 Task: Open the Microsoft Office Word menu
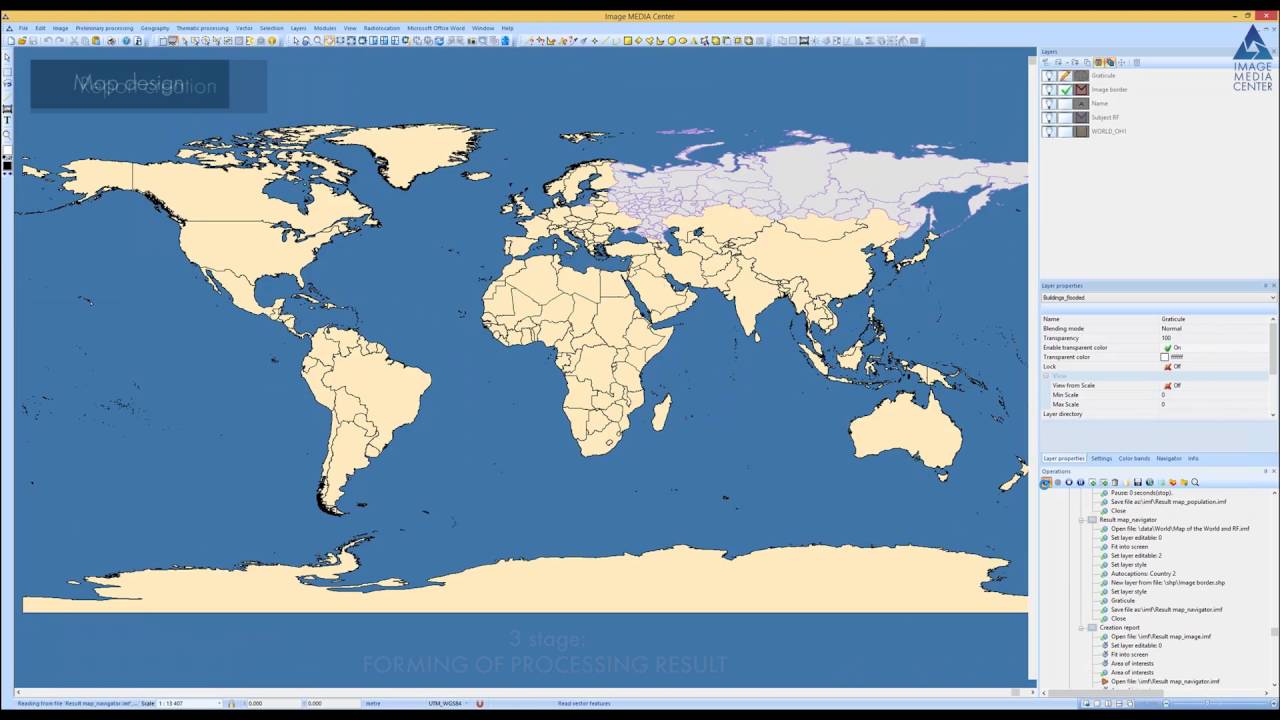tap(436, 28)
